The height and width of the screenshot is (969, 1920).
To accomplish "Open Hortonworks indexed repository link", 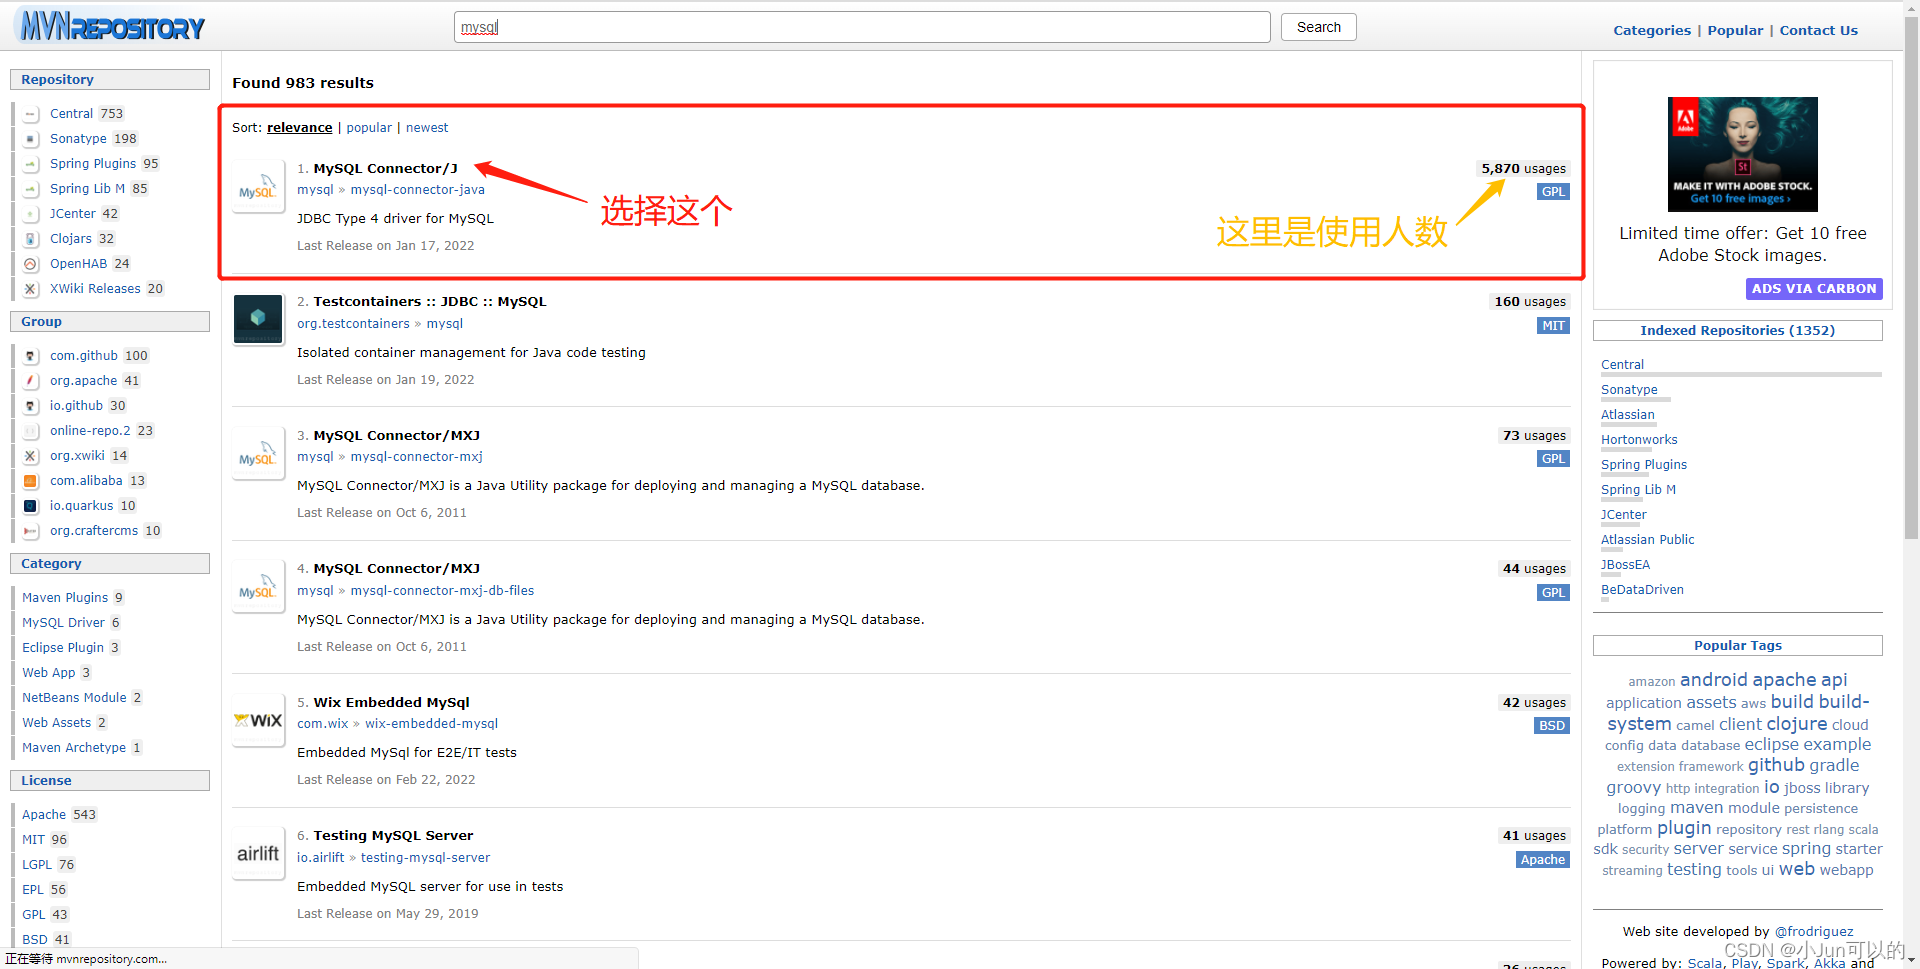I will pos(1639,440).
